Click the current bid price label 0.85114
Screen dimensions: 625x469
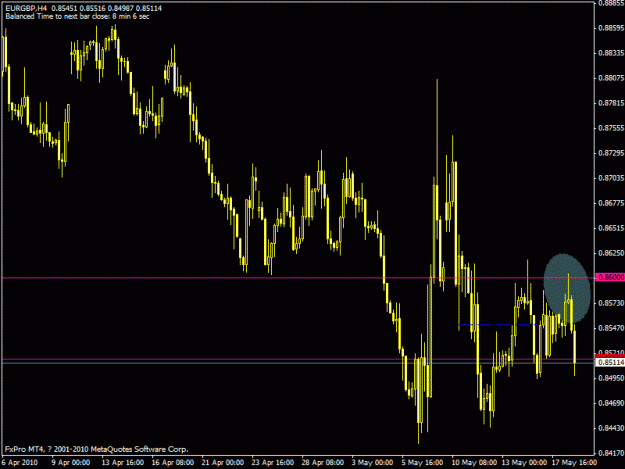[610, 363]
